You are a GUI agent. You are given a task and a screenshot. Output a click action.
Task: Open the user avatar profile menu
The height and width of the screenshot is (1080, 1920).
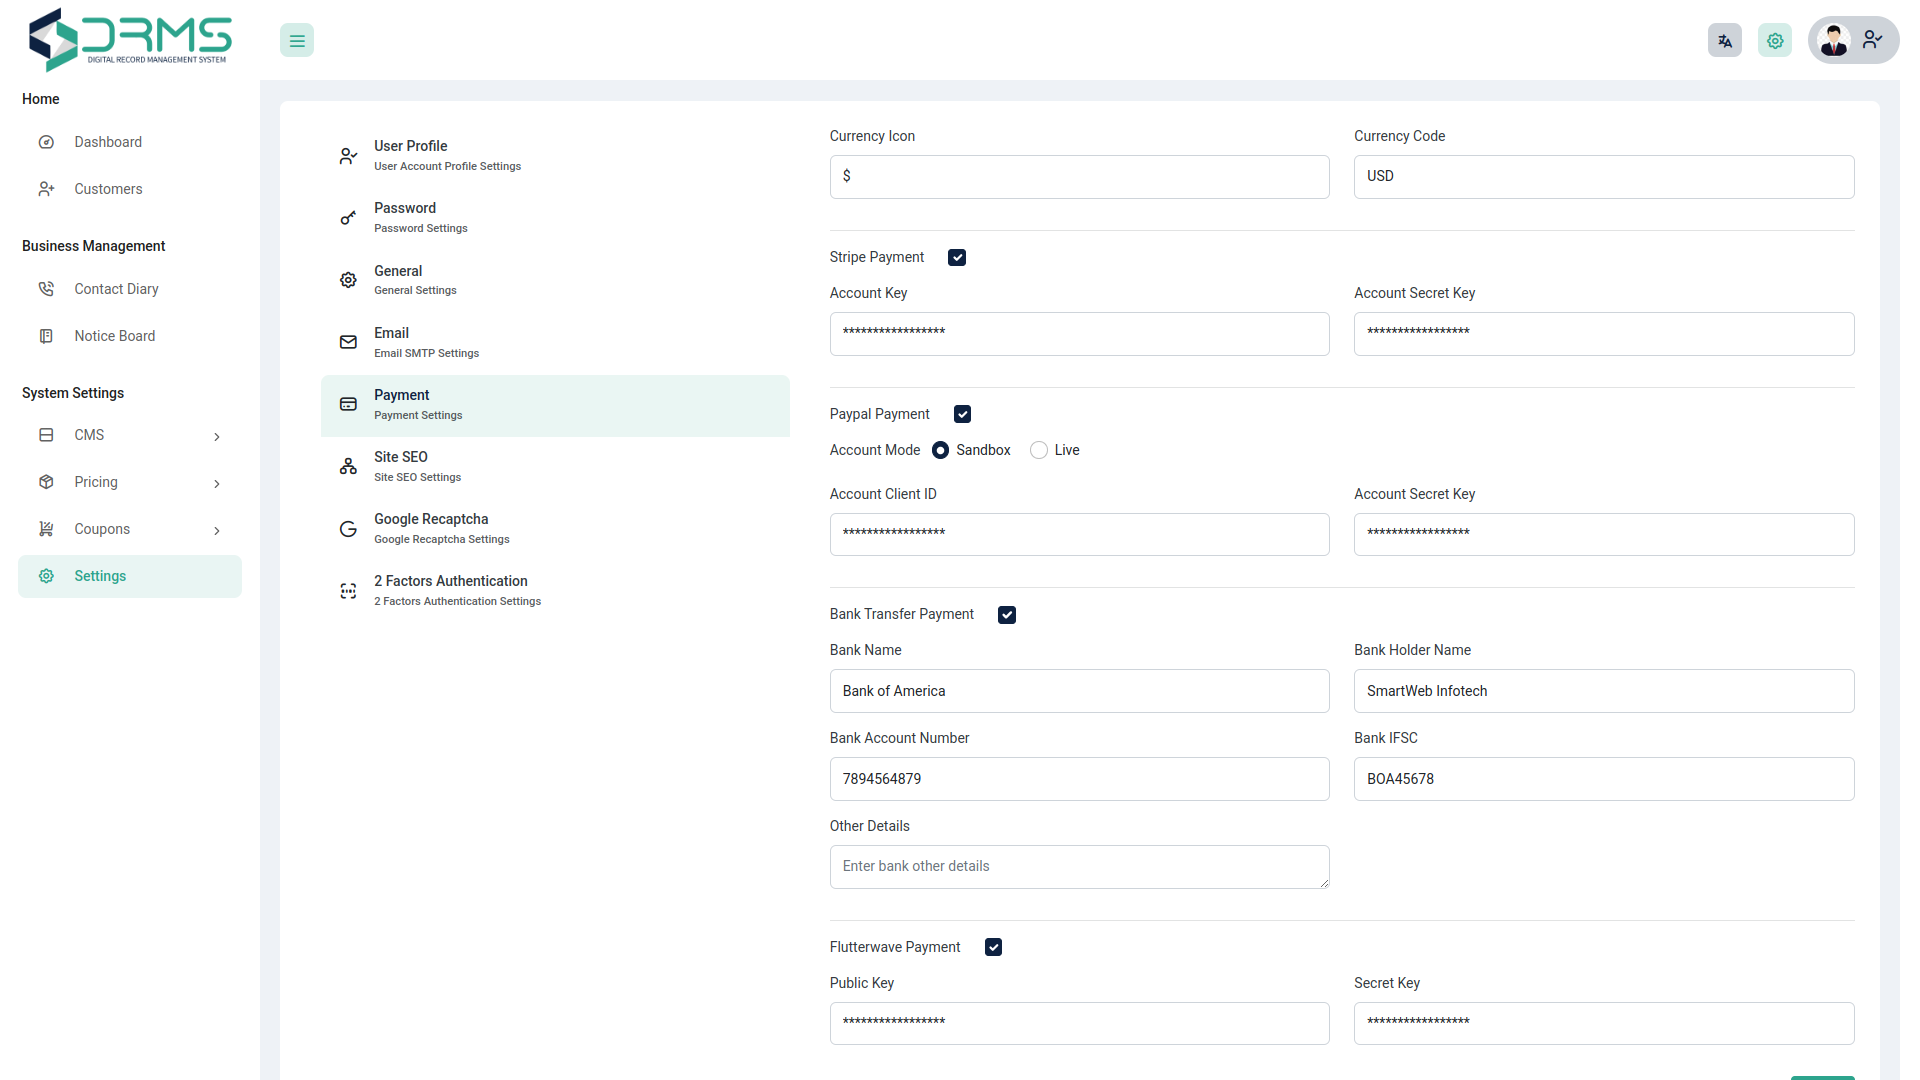click(x=1853, y=40)
